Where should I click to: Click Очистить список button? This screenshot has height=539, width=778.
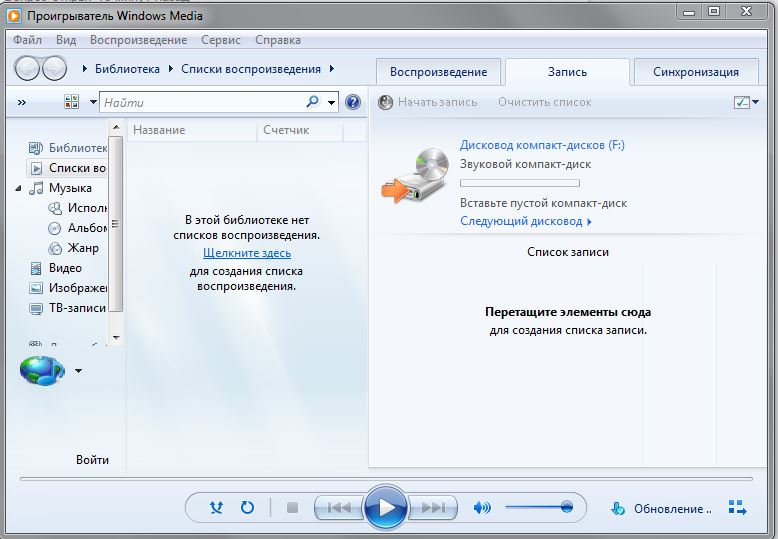(x=544, y=102)
